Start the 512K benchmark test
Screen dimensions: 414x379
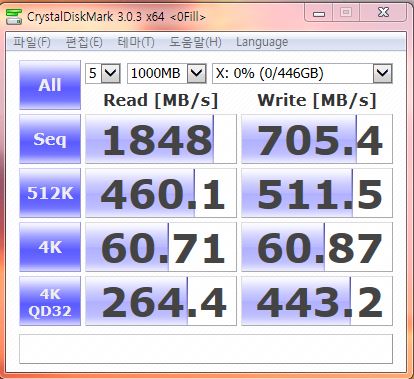click(50, 193)
